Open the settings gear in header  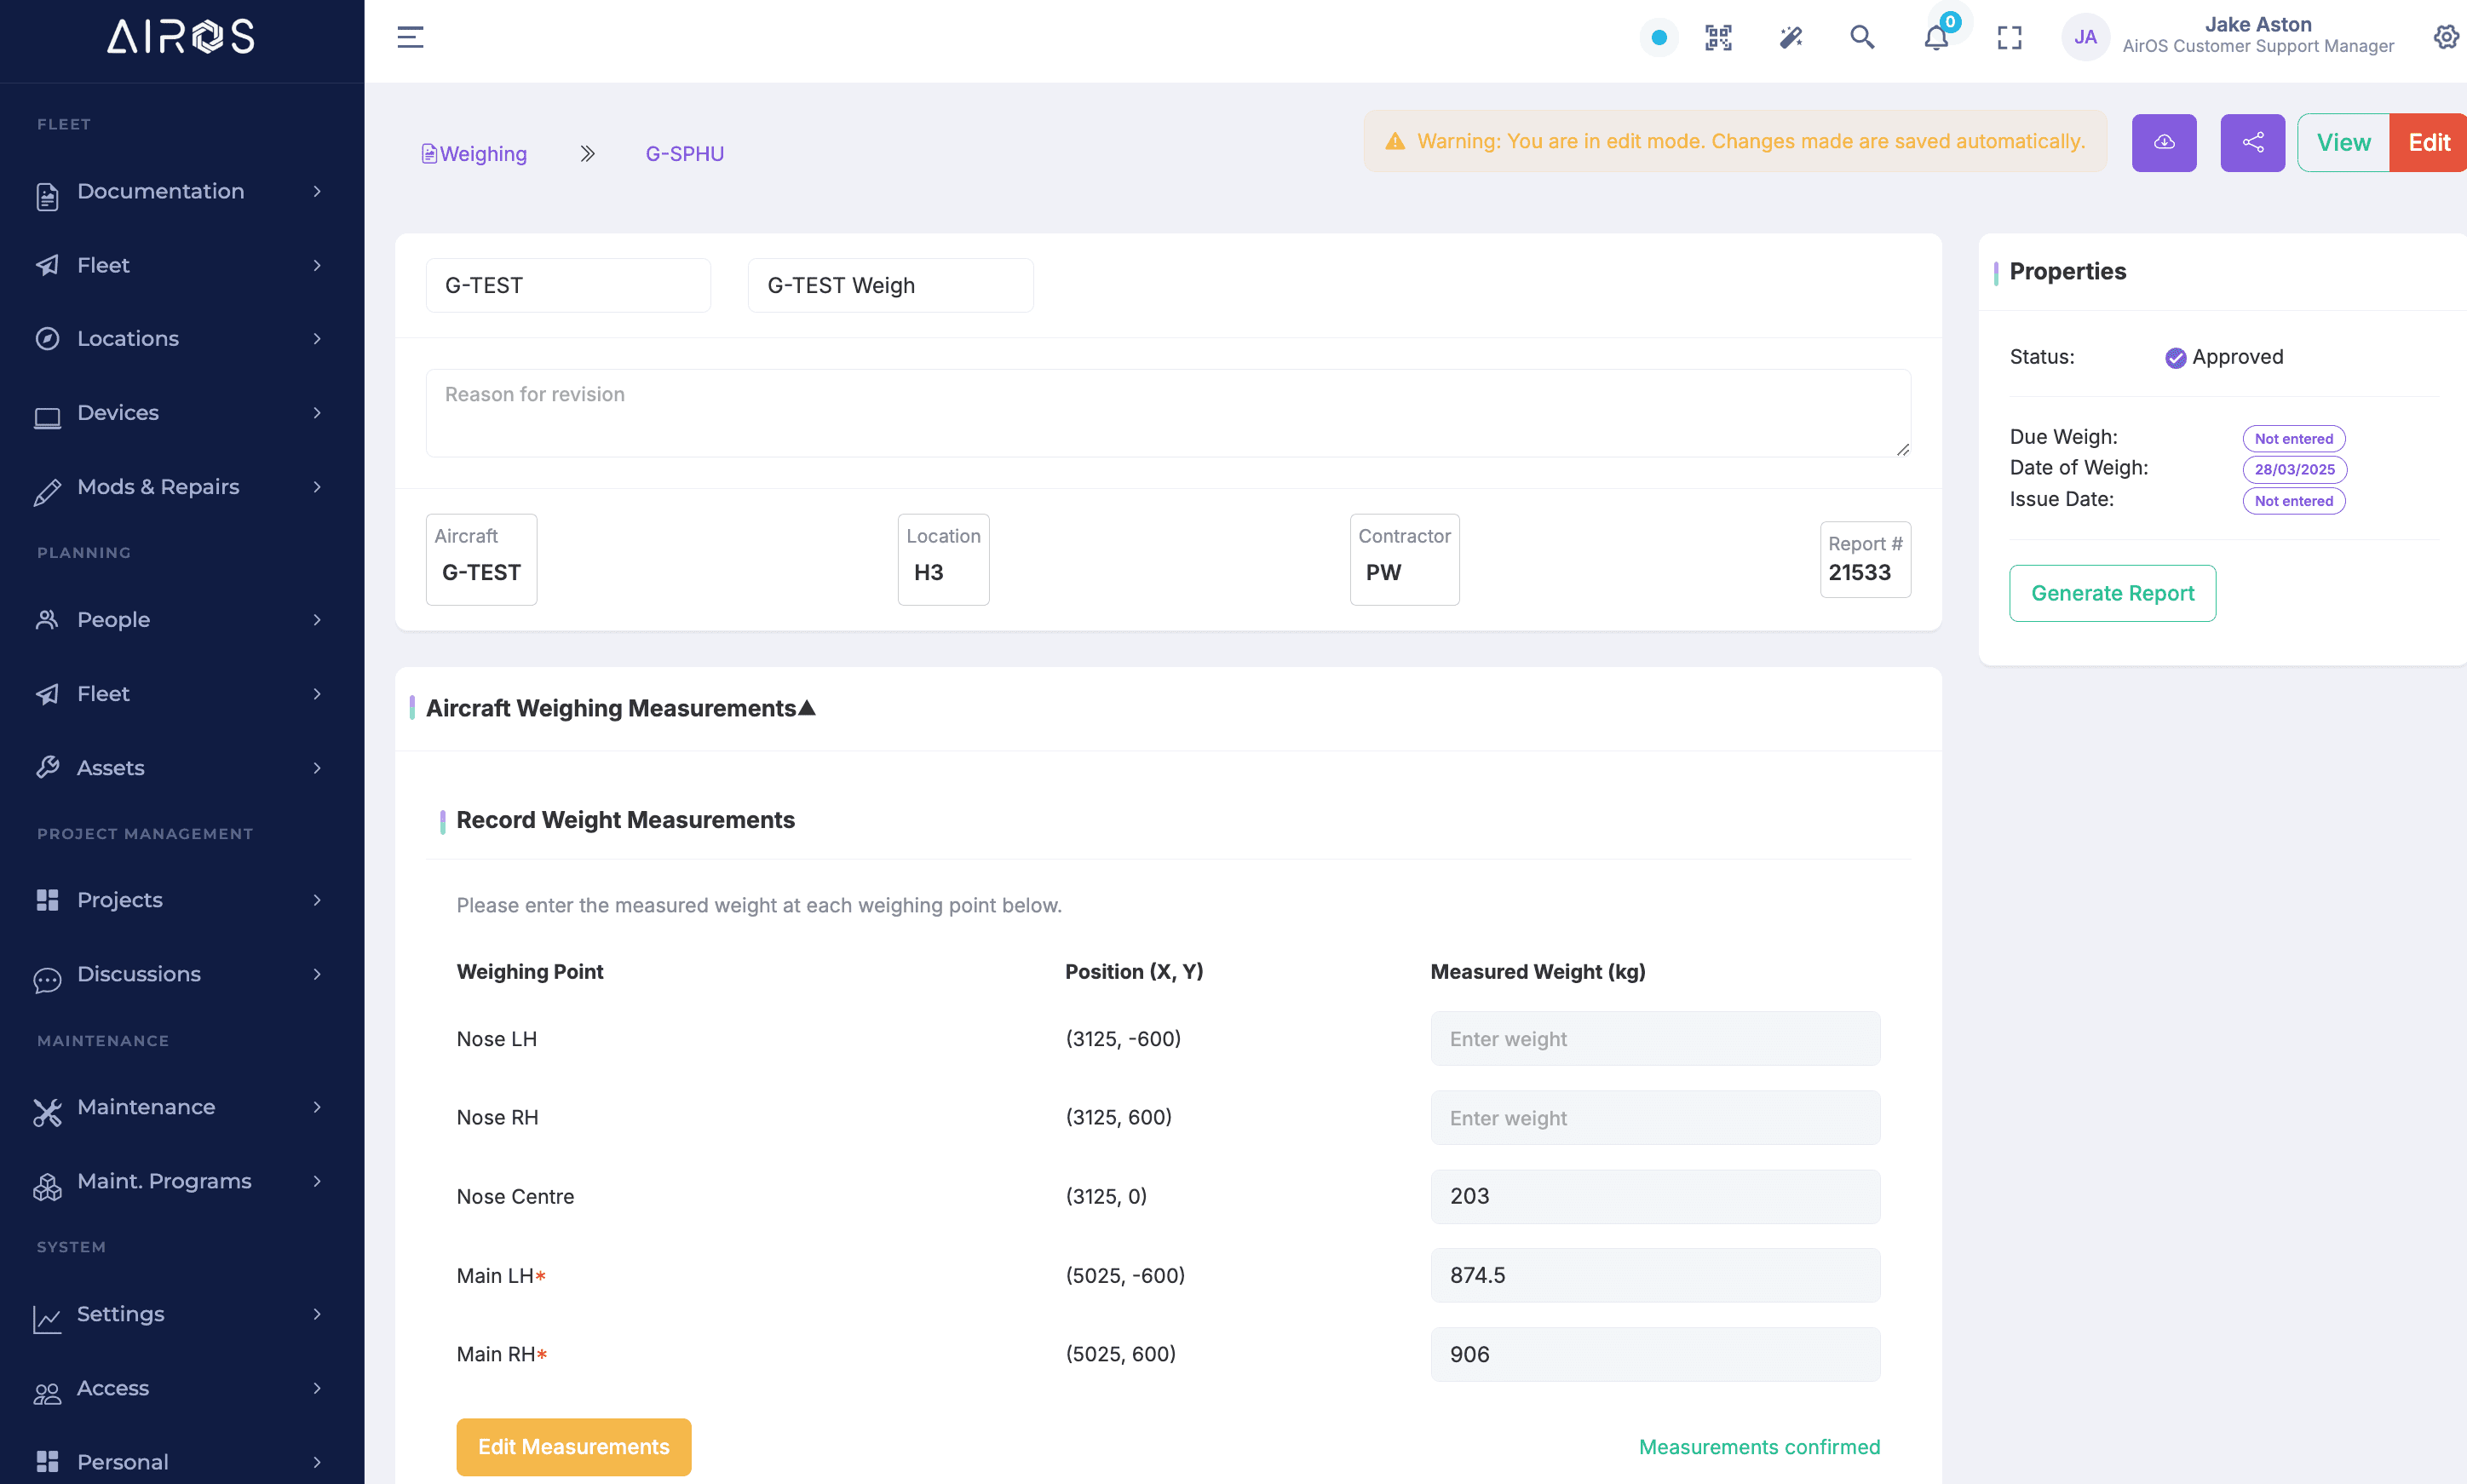pos(2445,38)
